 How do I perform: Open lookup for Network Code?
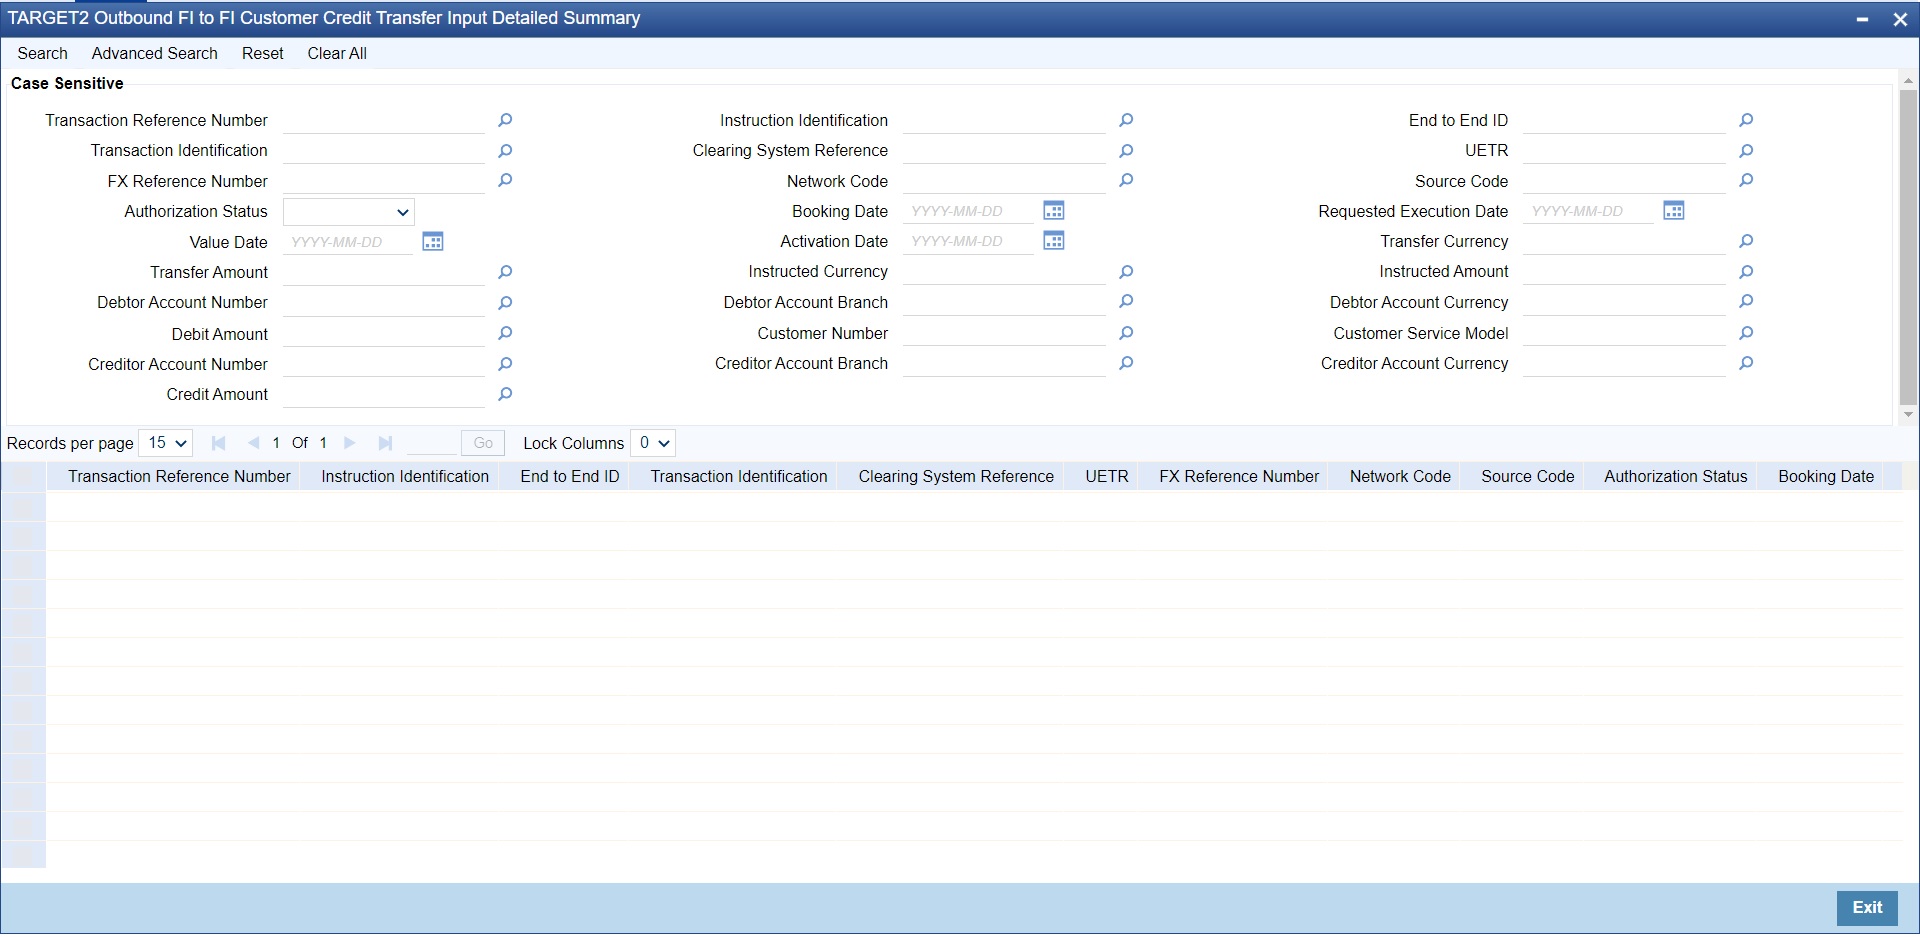1126,181
